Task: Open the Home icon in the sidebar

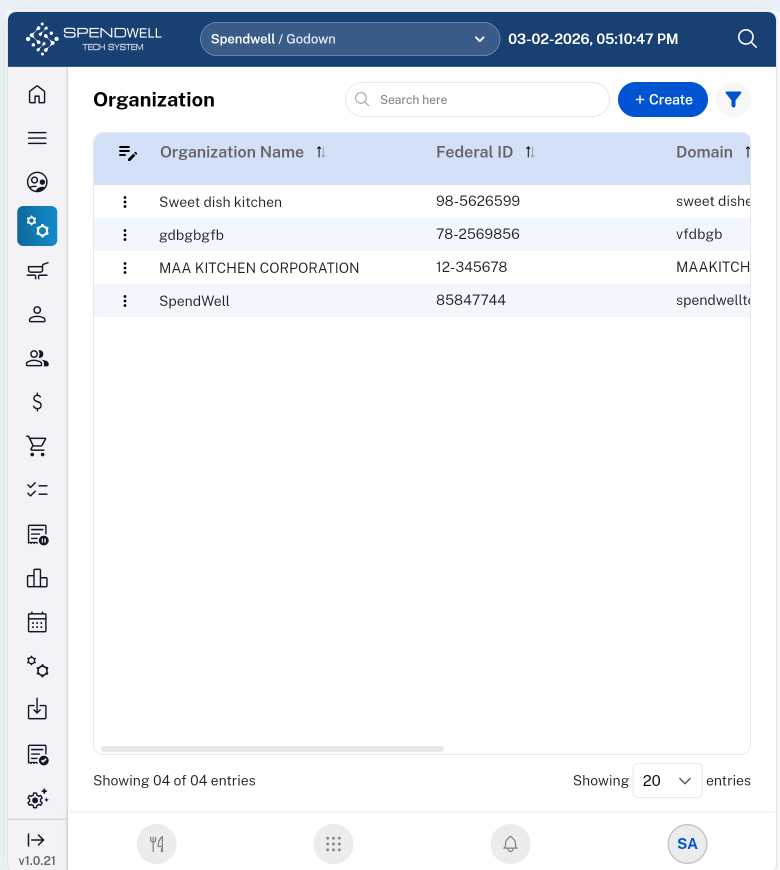Action: coord(37,94)
